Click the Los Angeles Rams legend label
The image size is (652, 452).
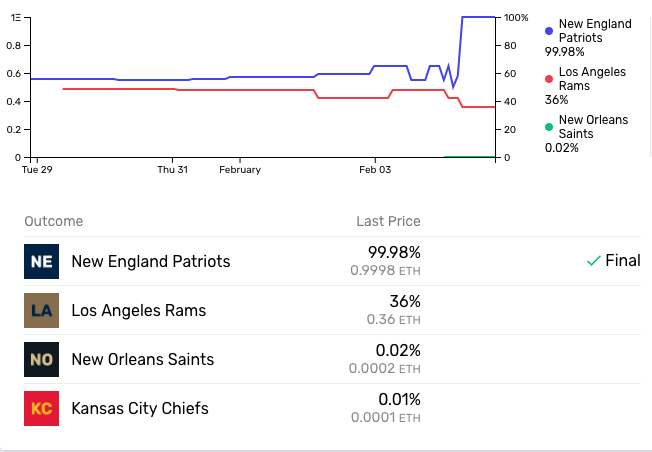592,79
